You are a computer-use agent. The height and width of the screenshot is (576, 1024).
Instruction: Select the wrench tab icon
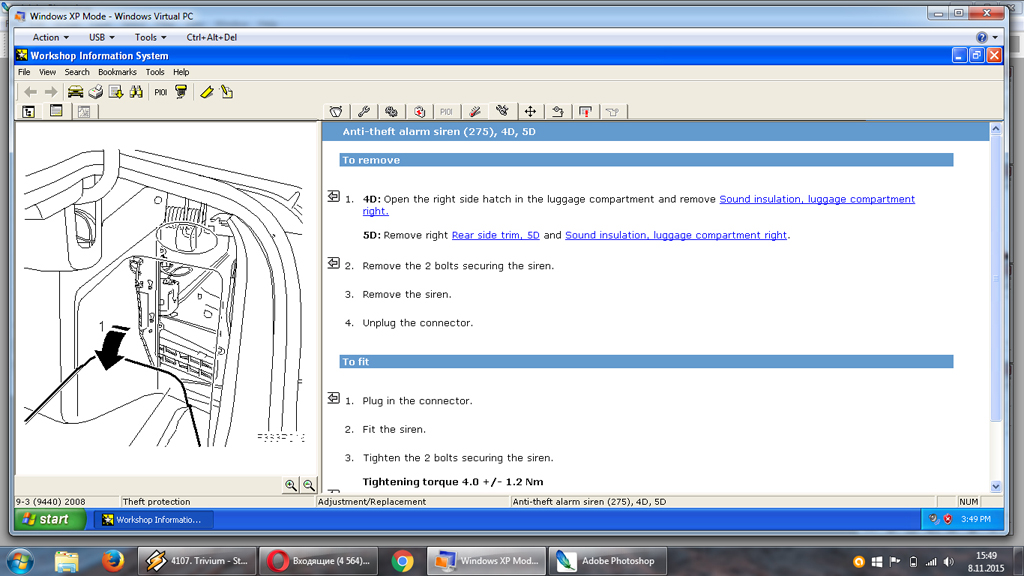point(364,112)
